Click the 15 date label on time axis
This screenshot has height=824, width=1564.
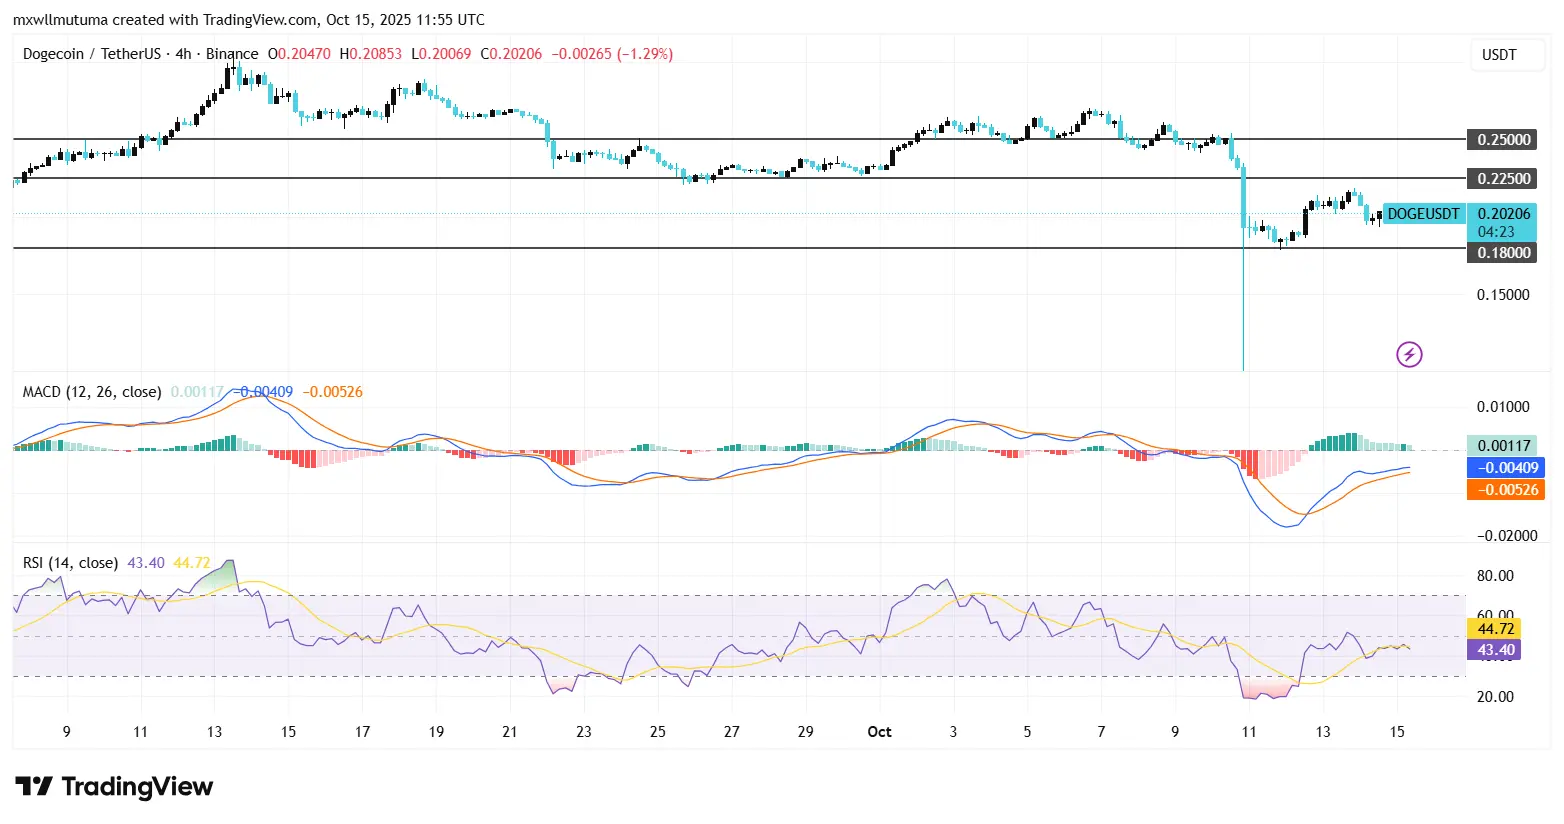(1397, 732)
